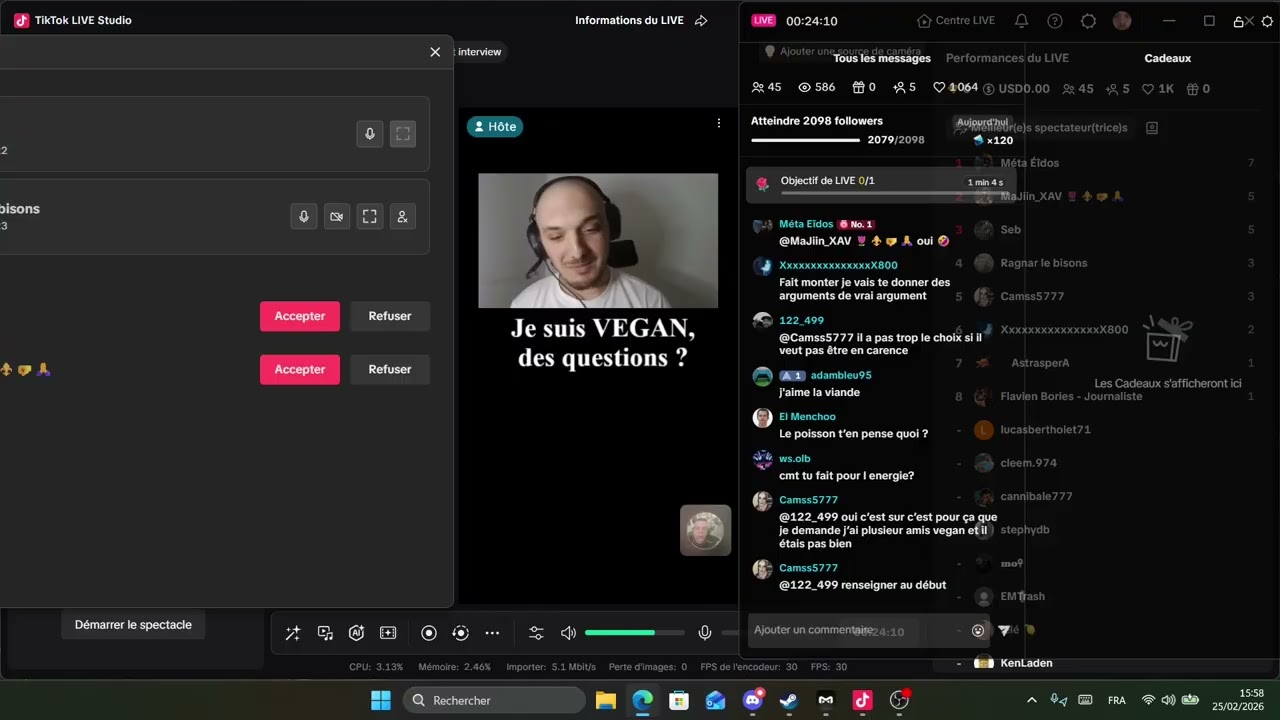This screenshot has height=720, width=1280.
Task: Open the magic wand effects tool
Action: [x=293, y=633]
